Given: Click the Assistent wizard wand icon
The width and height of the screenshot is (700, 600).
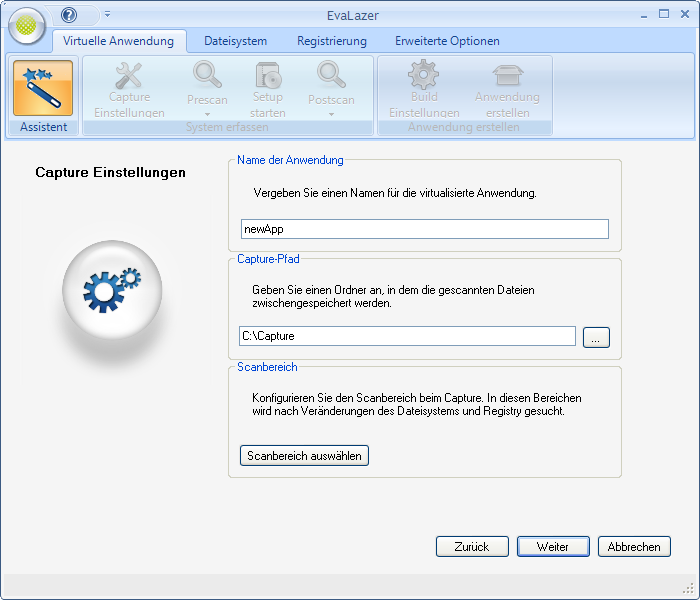Looking at the screenshot, I should [x=43, y=88].
